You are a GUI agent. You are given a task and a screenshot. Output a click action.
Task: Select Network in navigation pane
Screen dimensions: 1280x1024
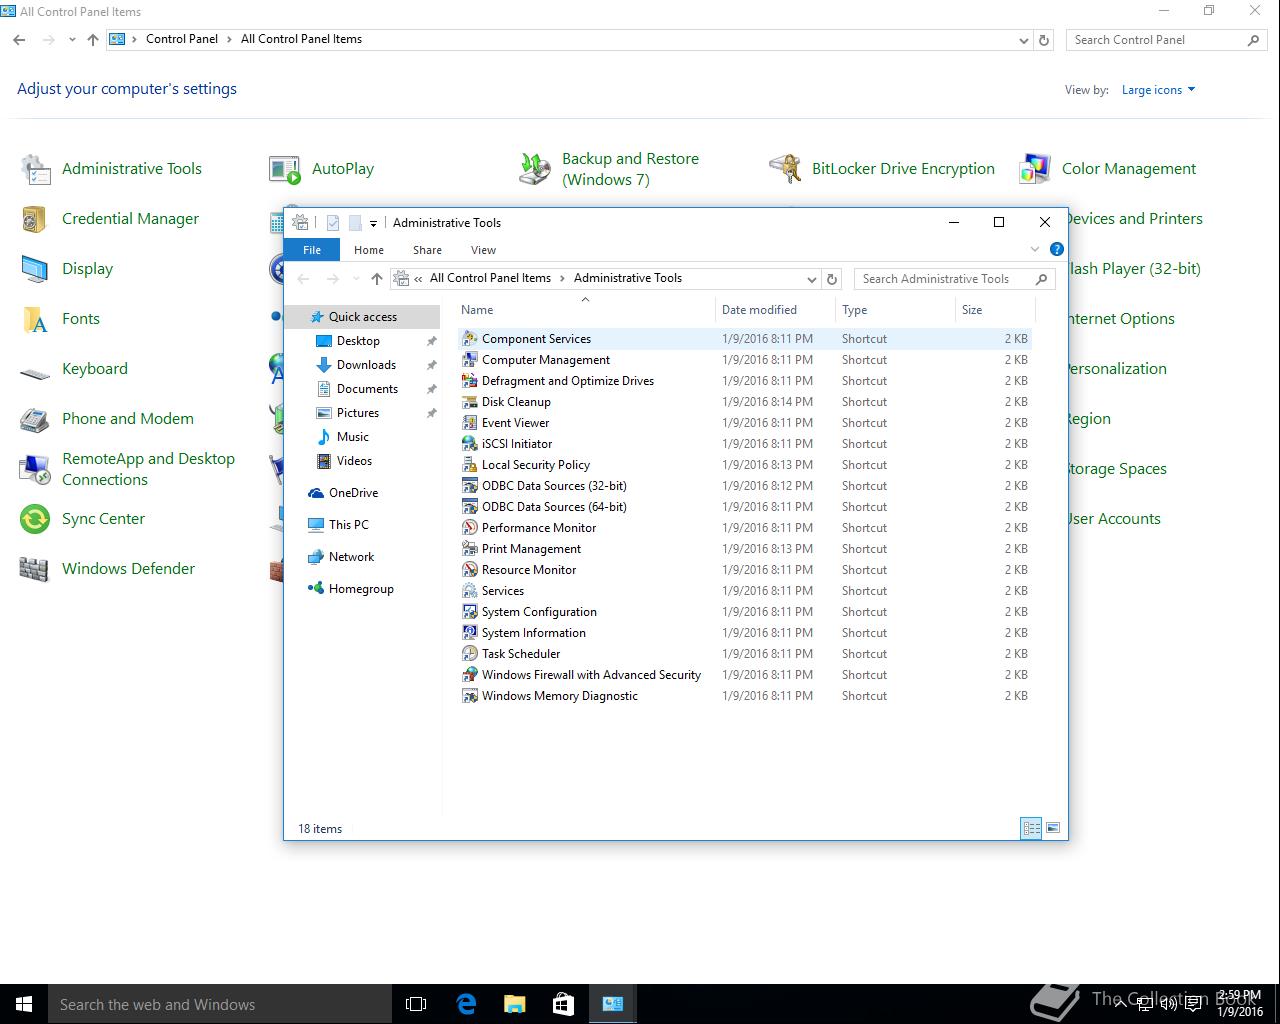[x=351, y=557]
